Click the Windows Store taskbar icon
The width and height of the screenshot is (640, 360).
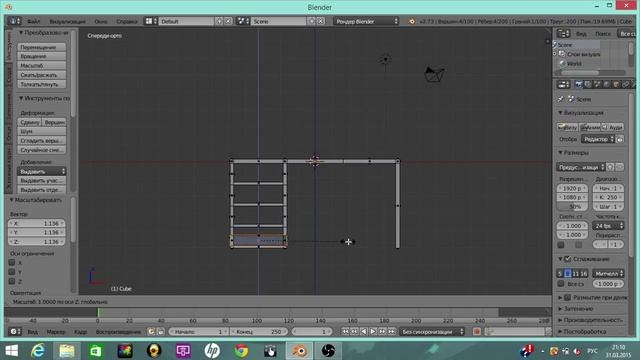pyautogui.click(x=96, y=351)
